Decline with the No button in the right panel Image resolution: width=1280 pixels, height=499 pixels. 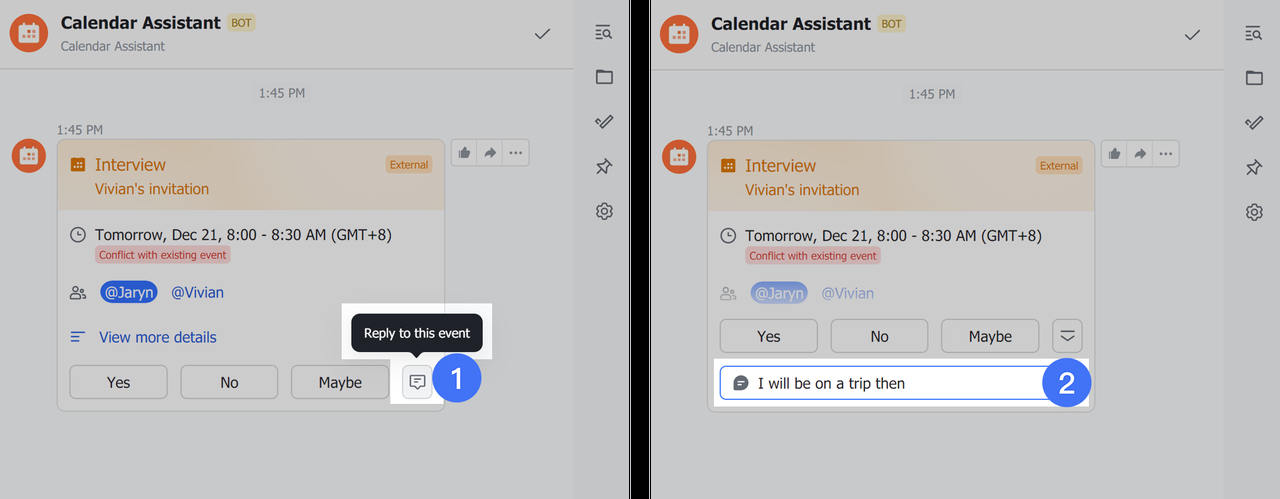click(879, 336)
